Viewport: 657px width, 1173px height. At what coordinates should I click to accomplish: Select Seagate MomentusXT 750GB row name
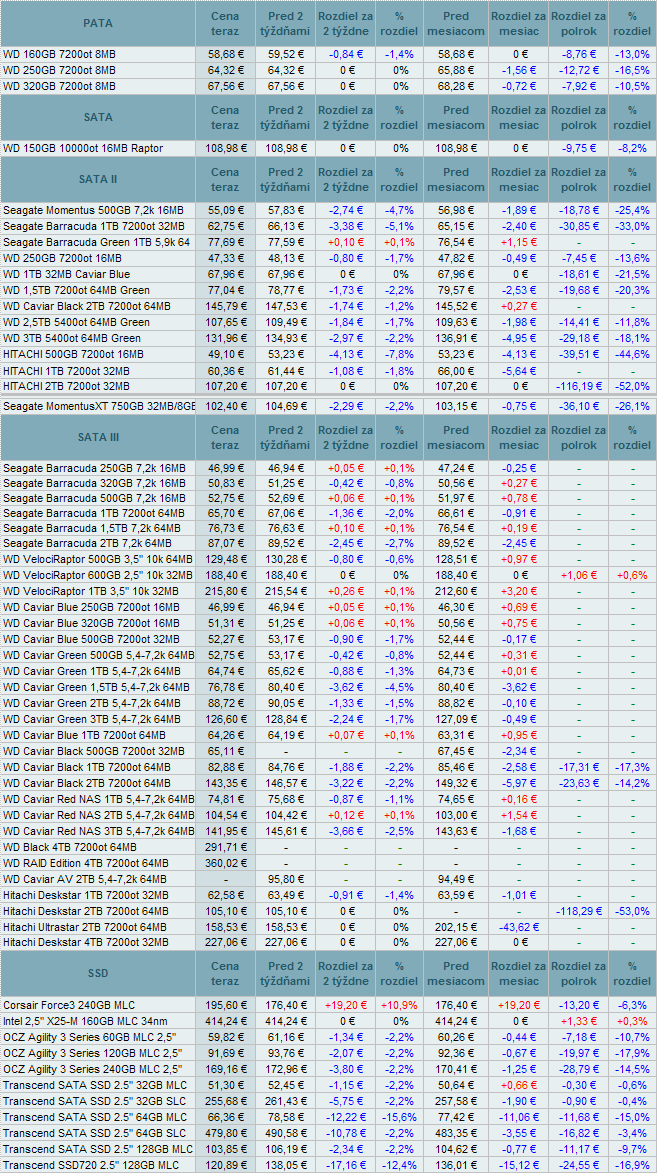[x=99, y=406]
